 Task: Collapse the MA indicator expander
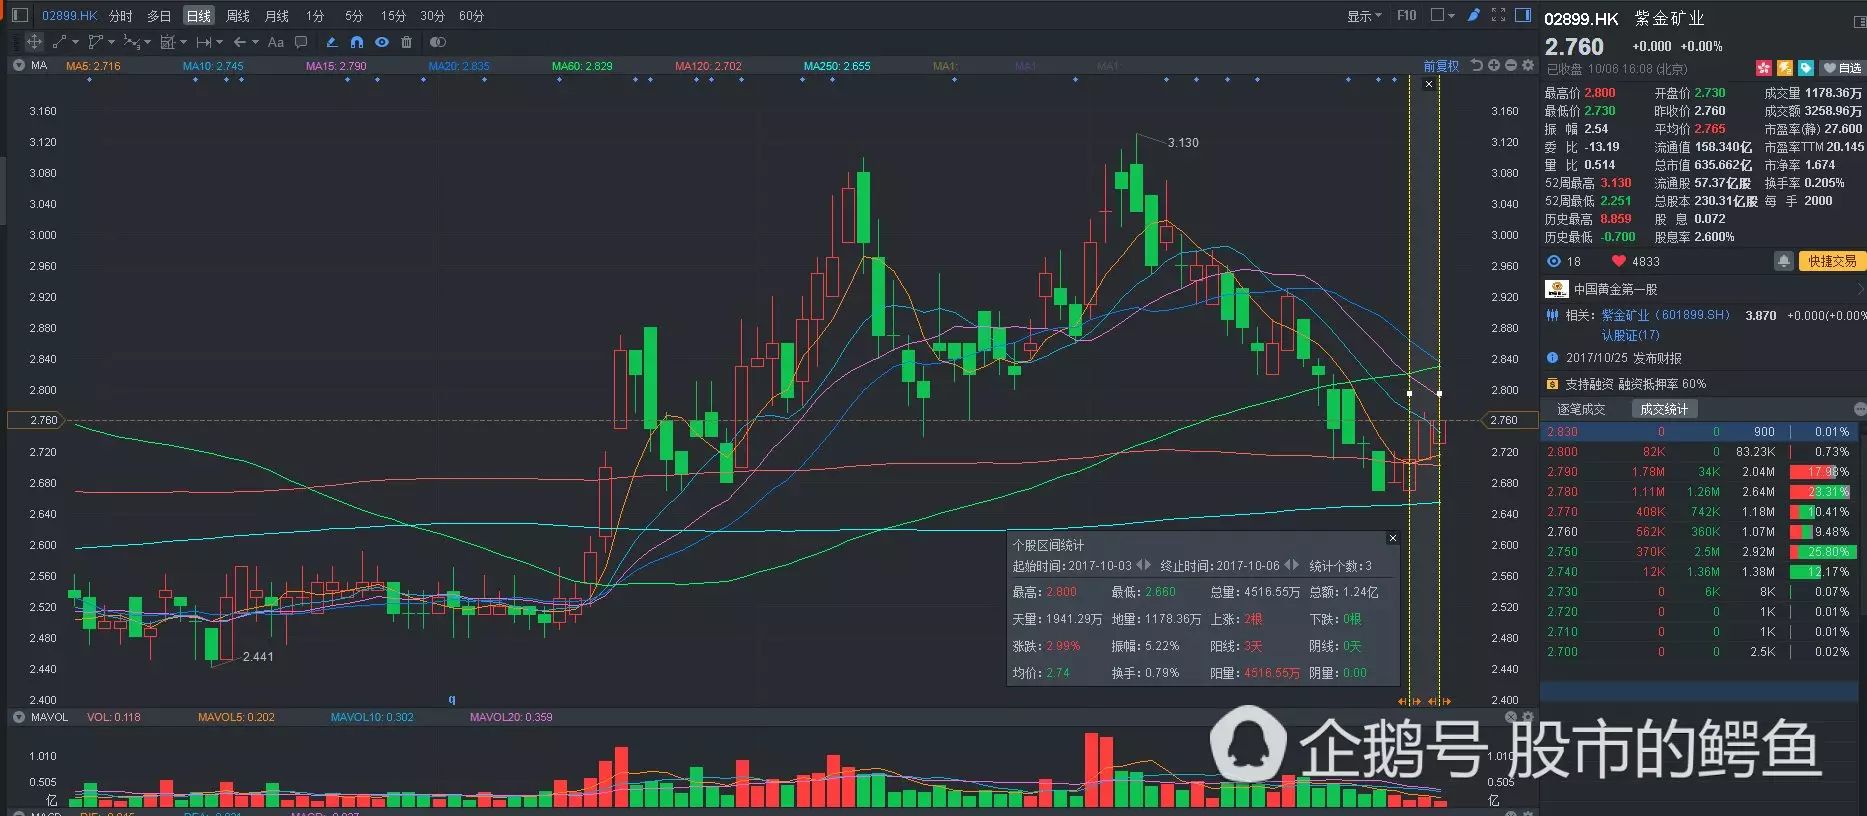18,66
